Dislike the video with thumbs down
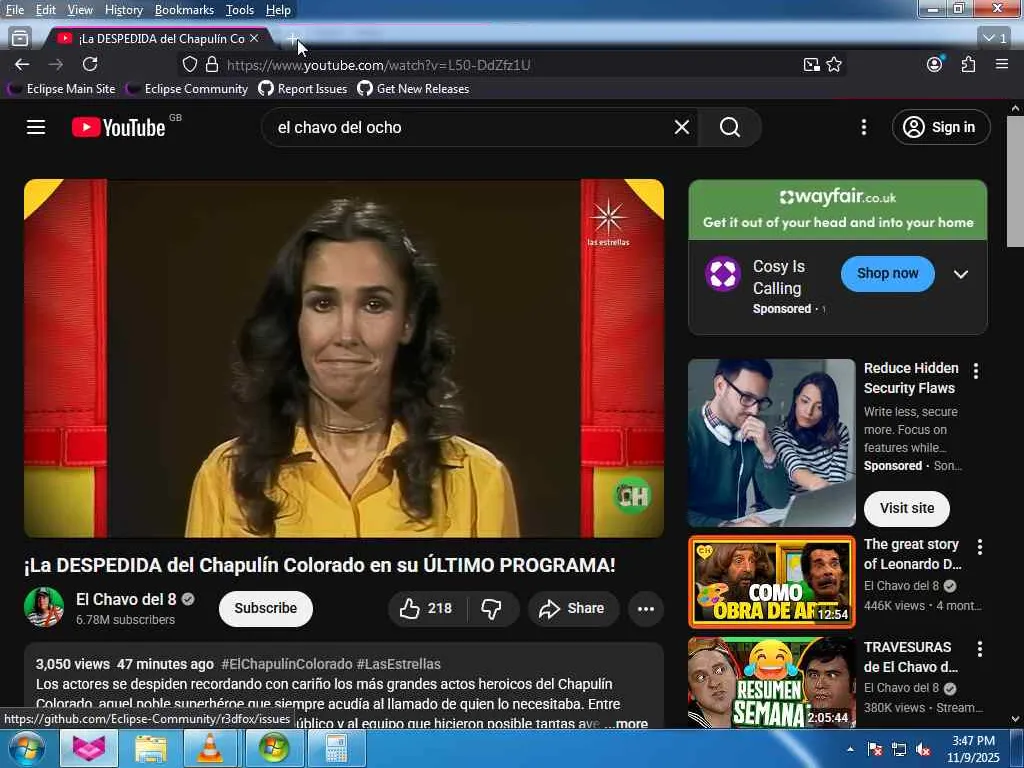This screenshot has height=768, width=1024. click(492, 609)
